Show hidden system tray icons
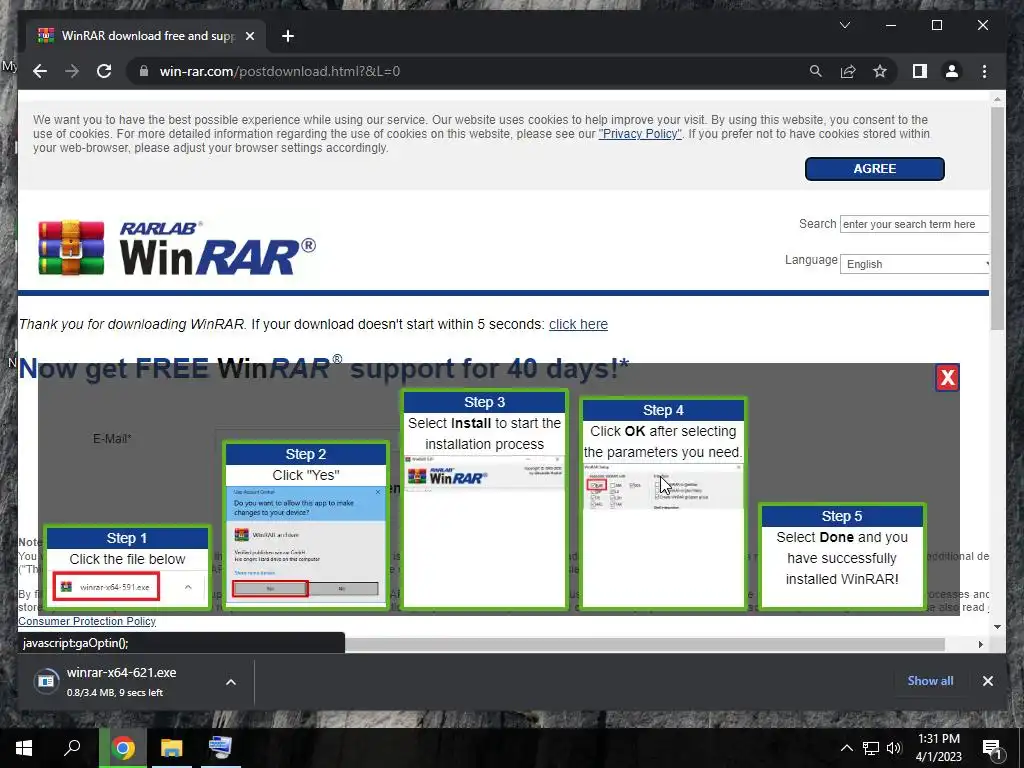 pyautogui.click(x=846, y=748)
